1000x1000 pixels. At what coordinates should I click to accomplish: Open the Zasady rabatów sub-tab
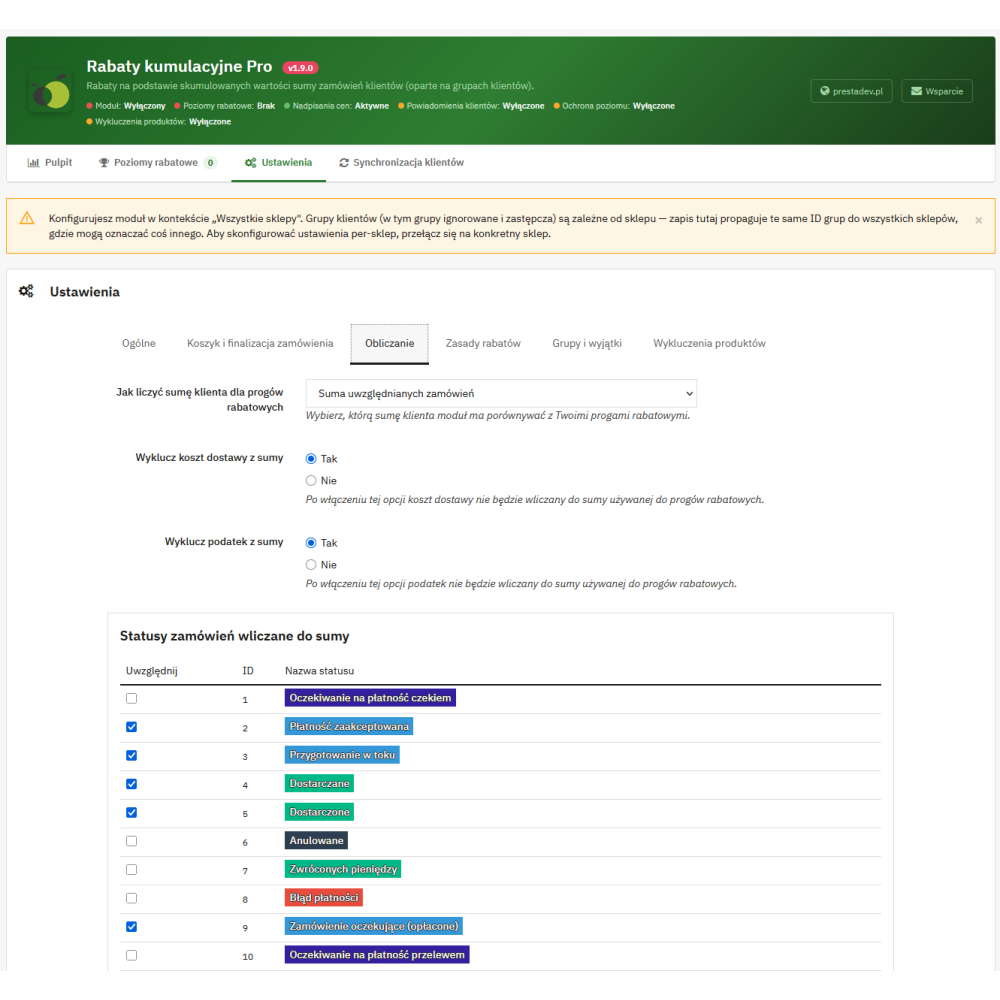pos(483,343)
